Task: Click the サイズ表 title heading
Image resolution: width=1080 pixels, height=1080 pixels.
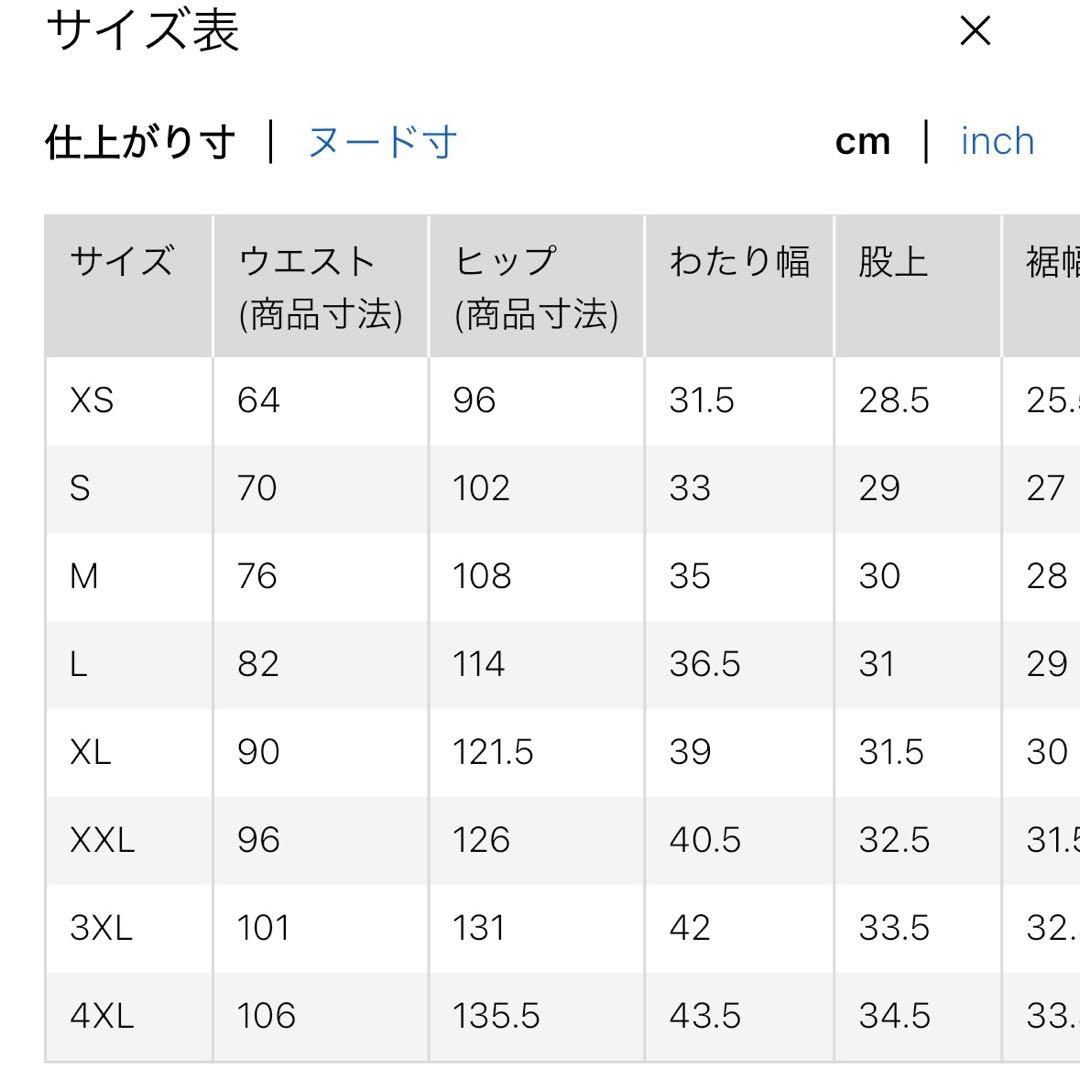Action: point(143,30)
